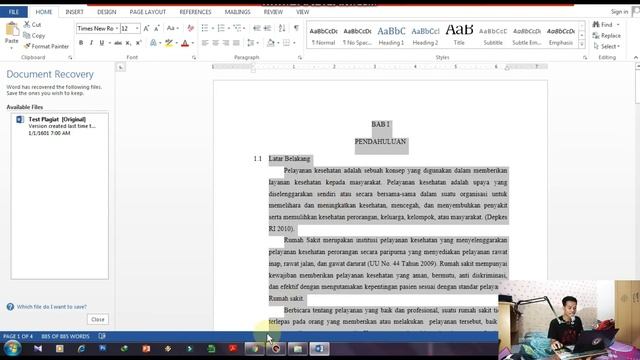Screen dimensions: 640x360
Task: Click the PAGE 1 OF 4 indicator
Action: tap(18, 336)
